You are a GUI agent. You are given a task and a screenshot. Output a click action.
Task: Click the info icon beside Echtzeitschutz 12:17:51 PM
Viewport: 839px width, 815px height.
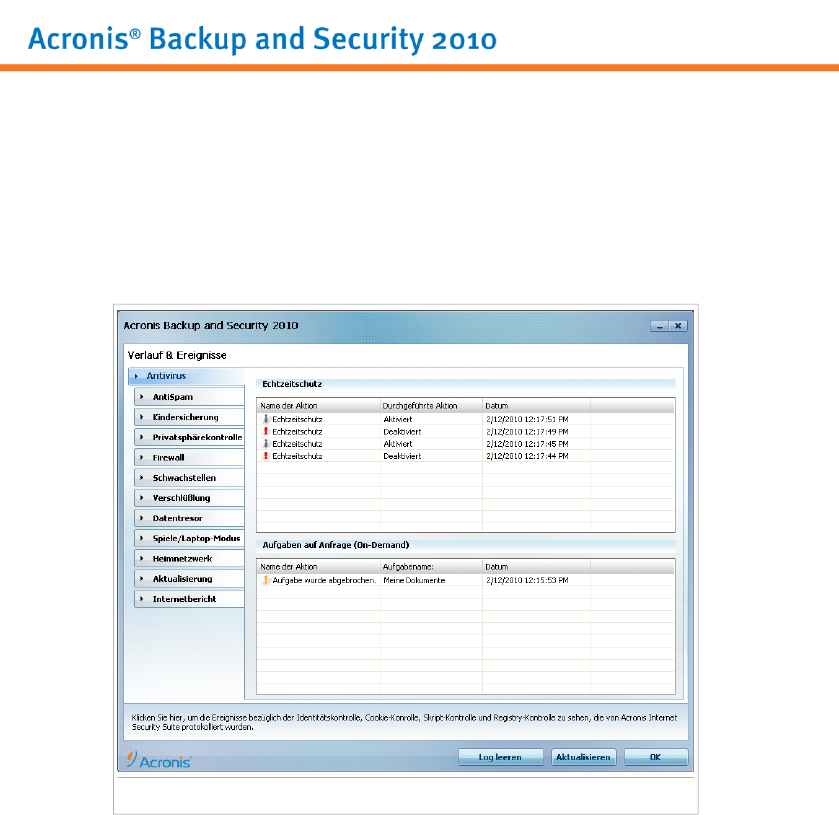(265, 419)
